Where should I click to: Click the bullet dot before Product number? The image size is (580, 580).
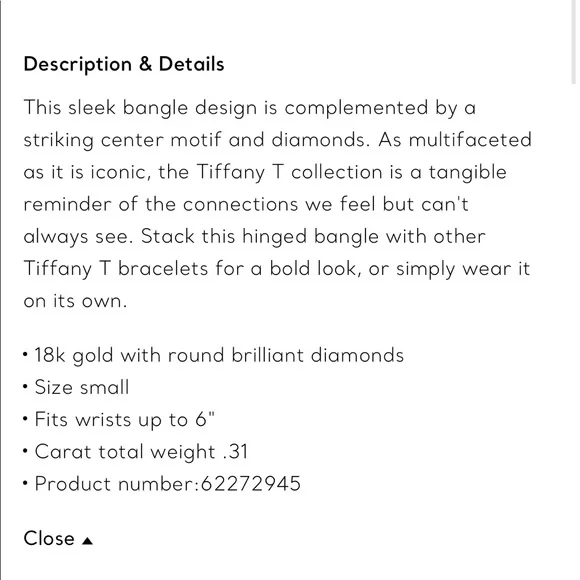(x=25, y=483)
